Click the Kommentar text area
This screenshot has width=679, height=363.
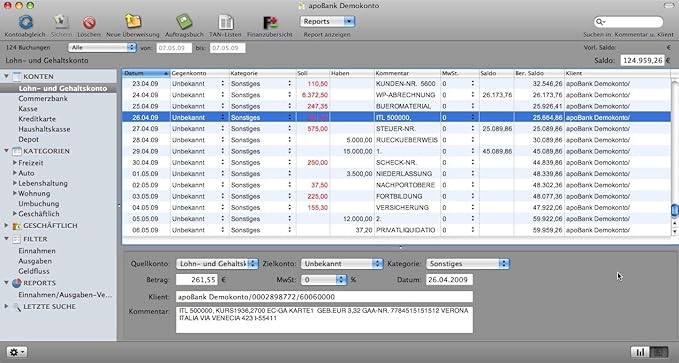pos(324,320)
